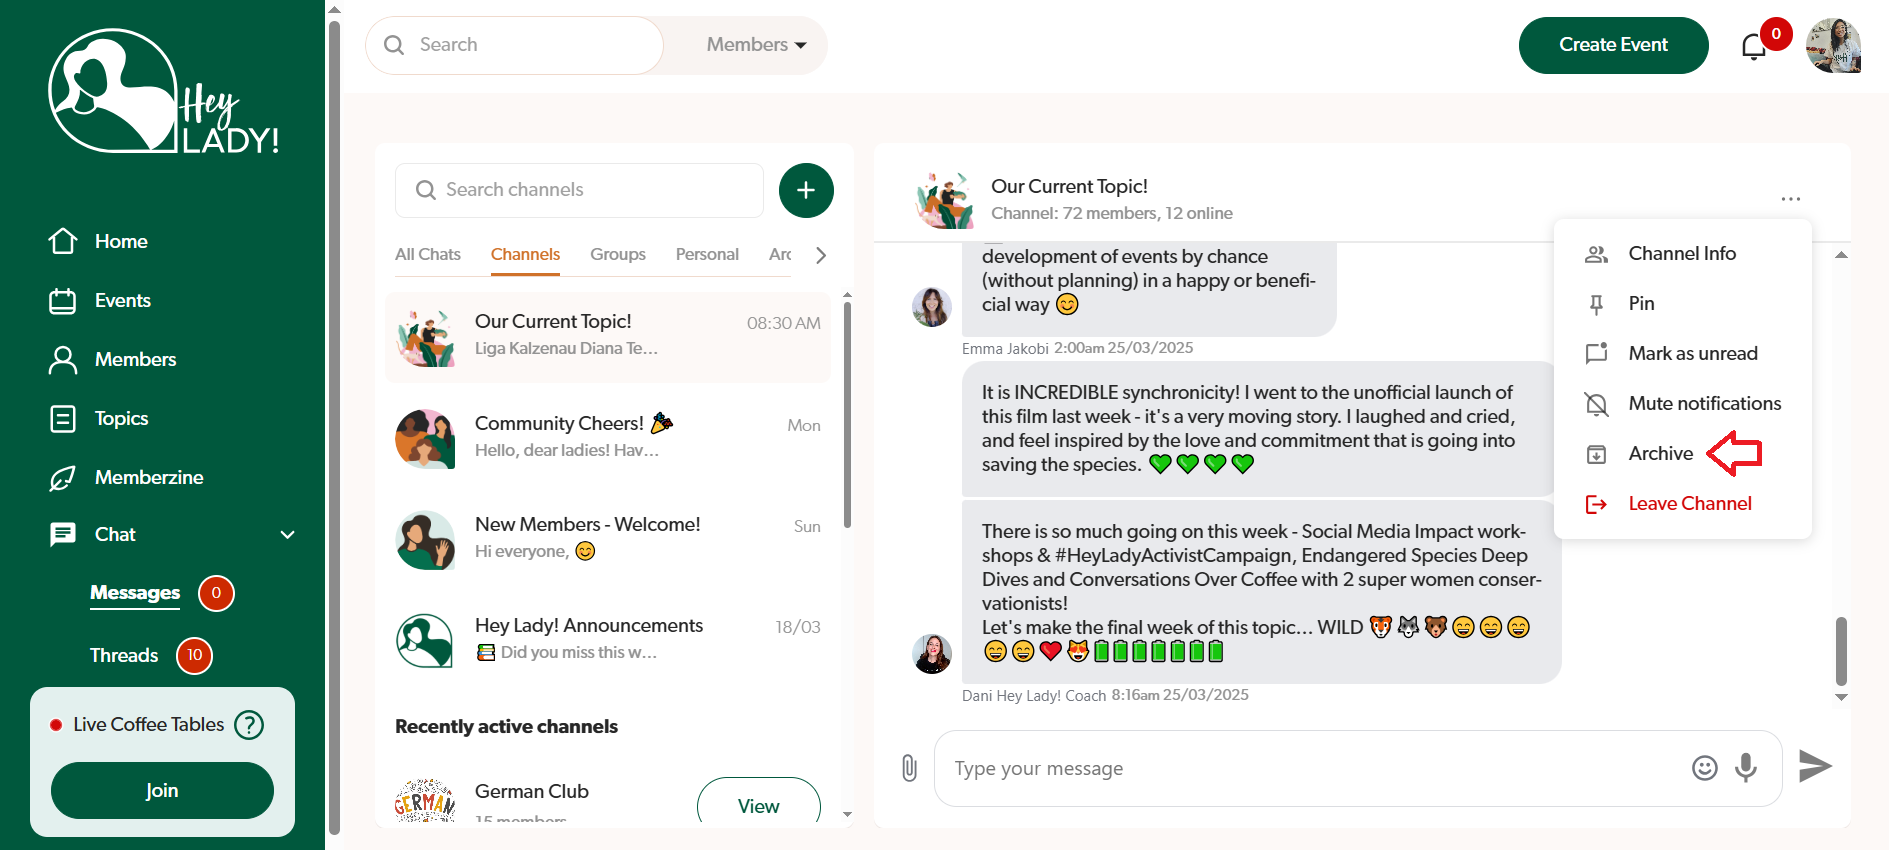Viewport: 1889px width, 850px height.
Task: Click the attach file paperclip icon
Action: click(909, 768)
